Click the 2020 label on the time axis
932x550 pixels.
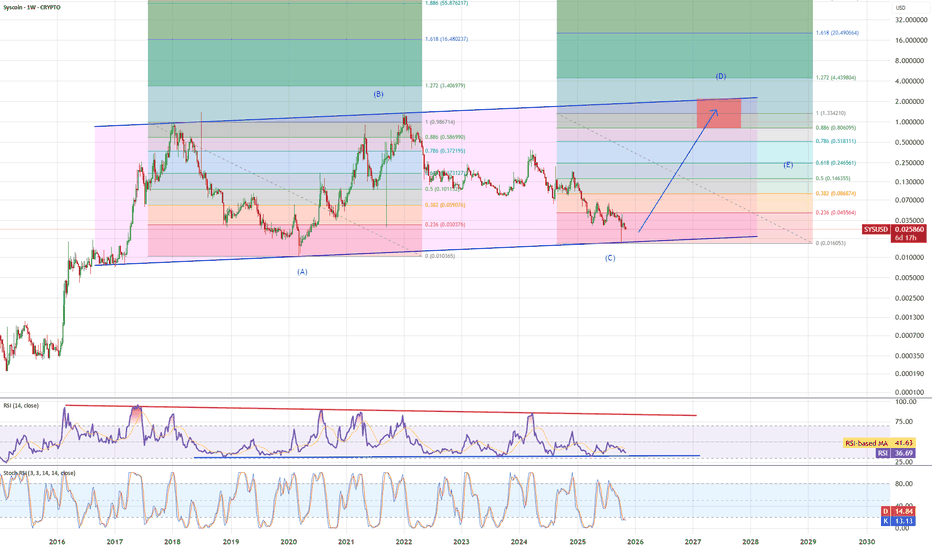tap(289, 542)
